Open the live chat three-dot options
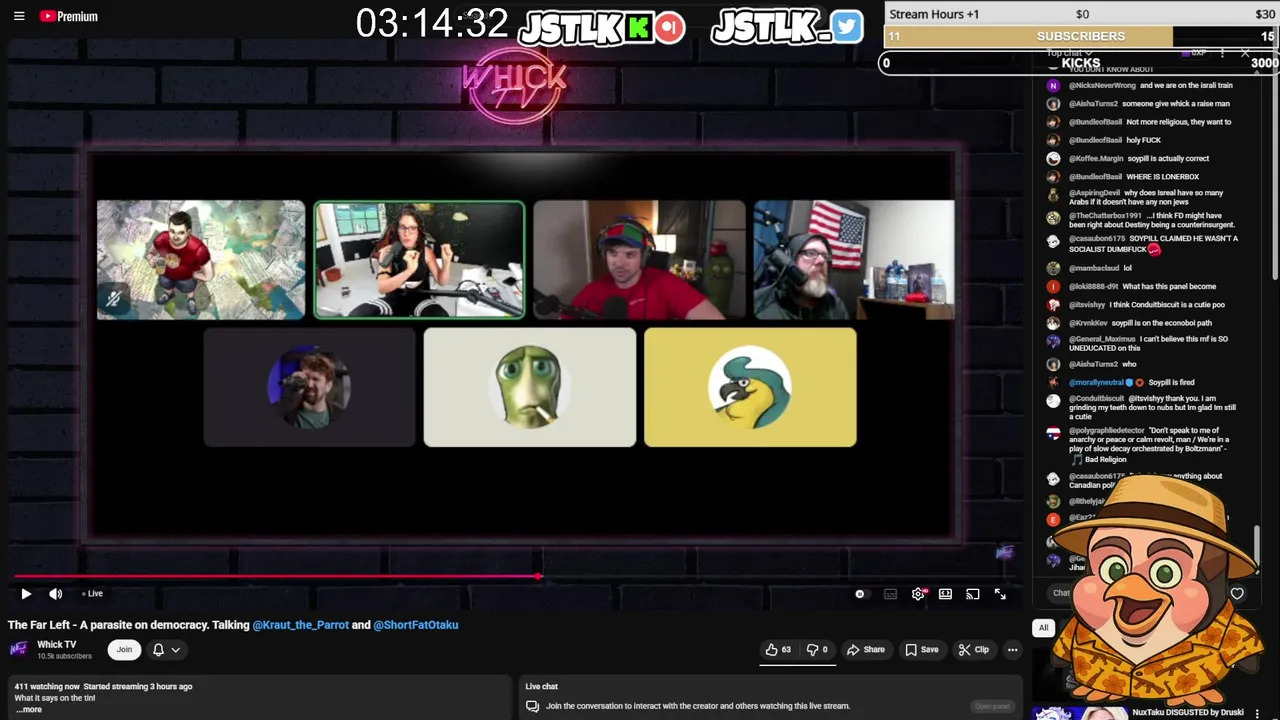This screenshot has height=720, width=1280. [x=1222, y=52]
